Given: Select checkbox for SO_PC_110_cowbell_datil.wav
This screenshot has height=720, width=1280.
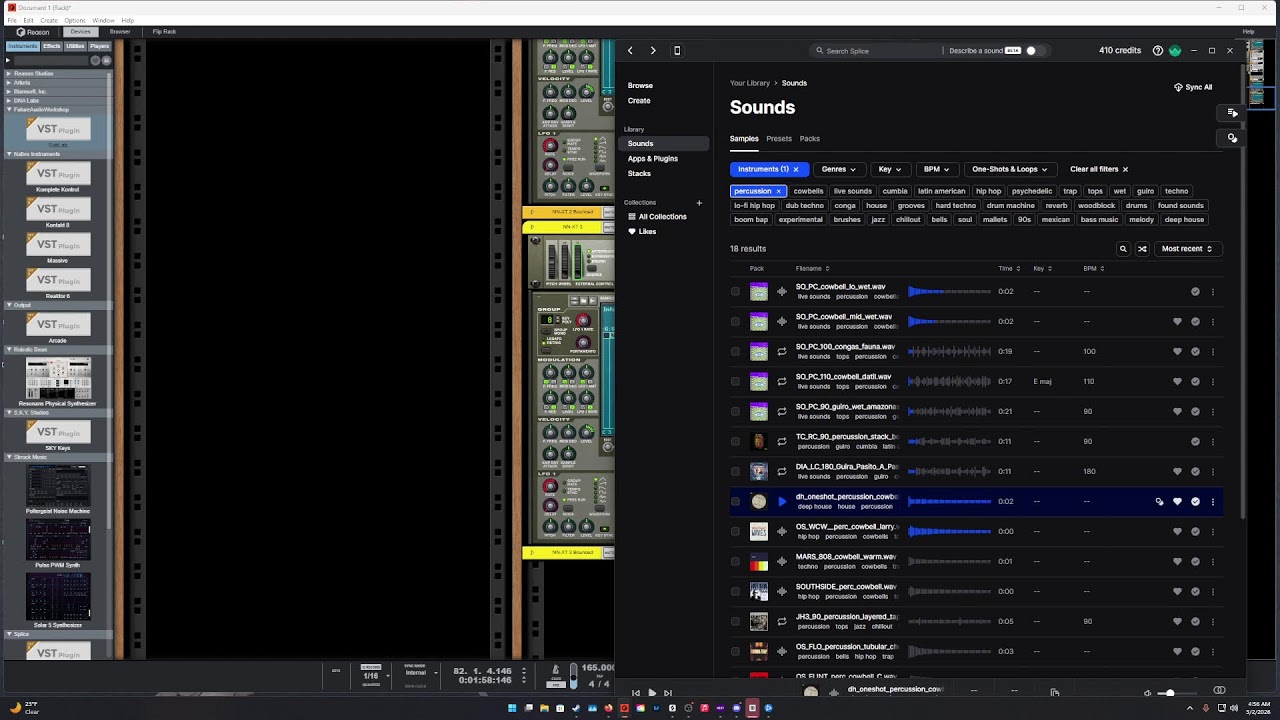Looking at the screenshot, I should coord(735,382).
